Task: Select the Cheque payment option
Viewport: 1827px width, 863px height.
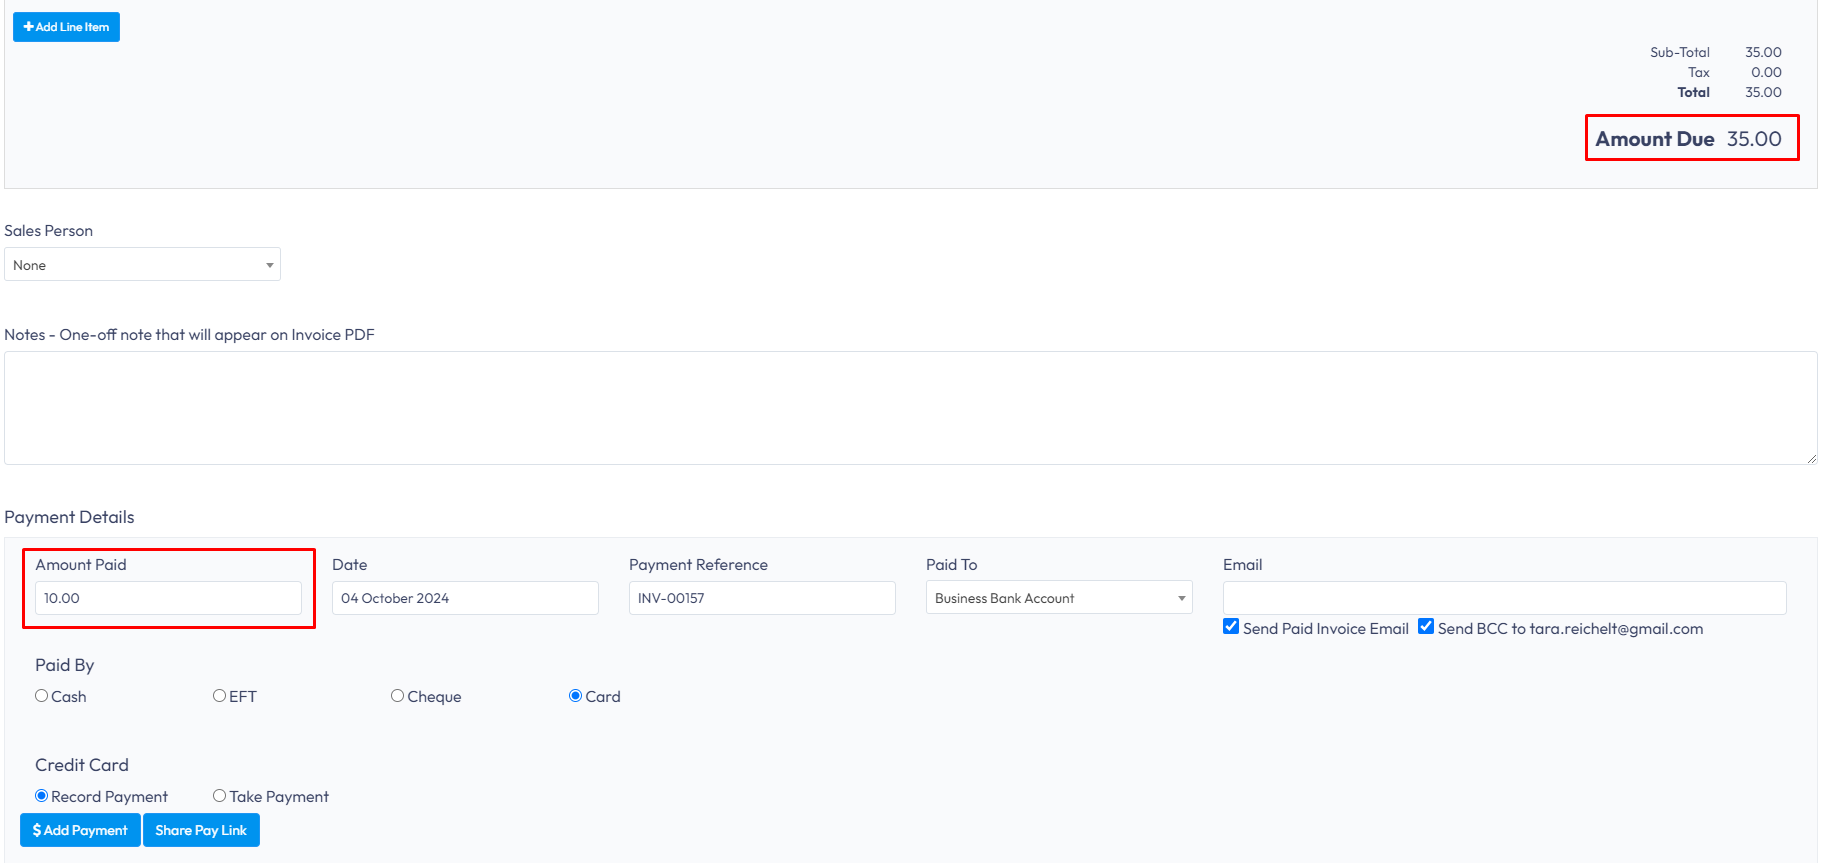Action: [x=397, y=696]
